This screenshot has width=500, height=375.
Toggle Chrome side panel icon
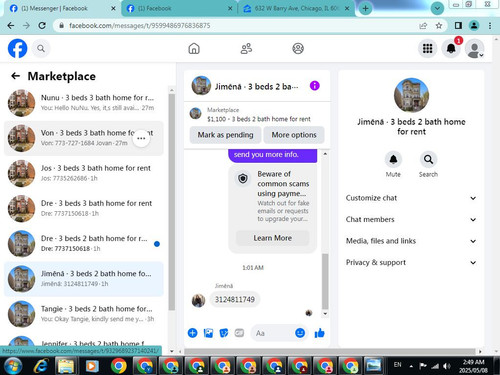pyautogui.click(x=458, y=26)
